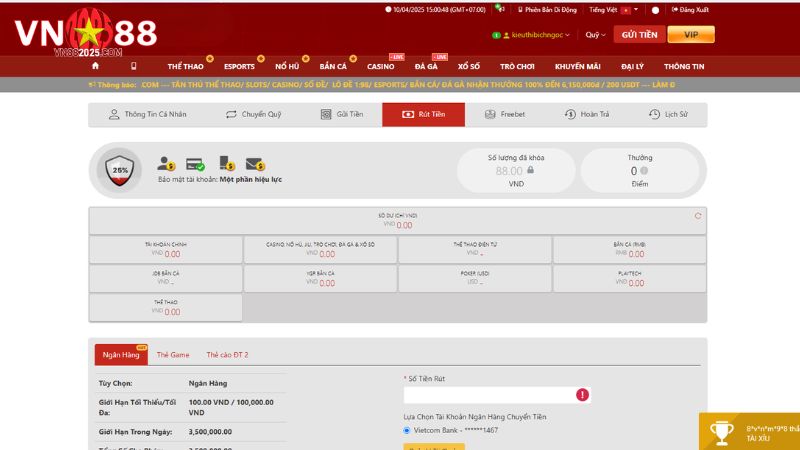Click the Số lượng đã khóa box

pyautogui.click(x=516, y=170)
